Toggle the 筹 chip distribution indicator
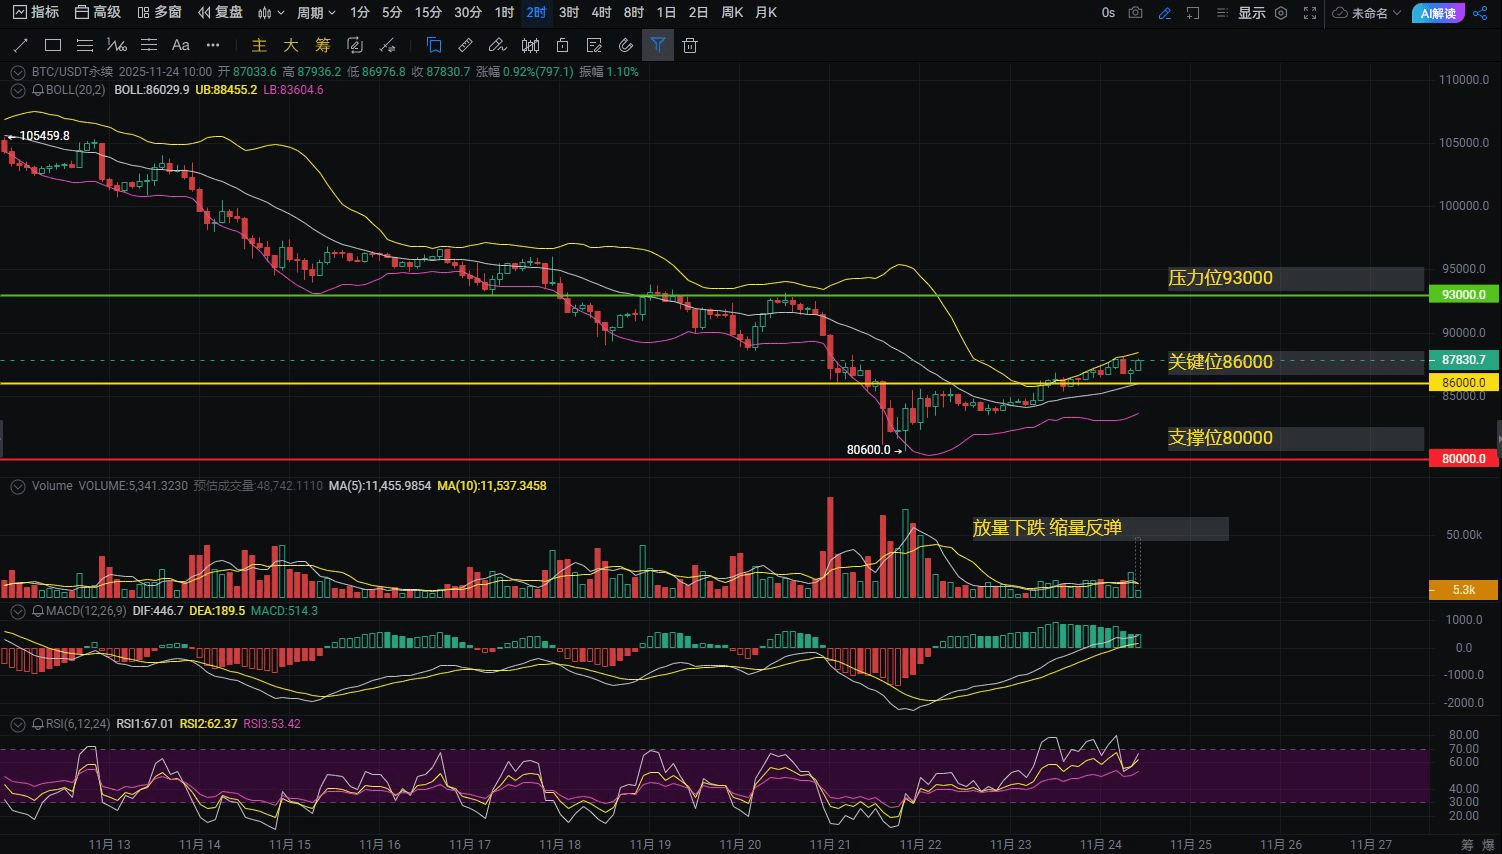This screenshot has width=1502, height=854. (x=323, y=45)
